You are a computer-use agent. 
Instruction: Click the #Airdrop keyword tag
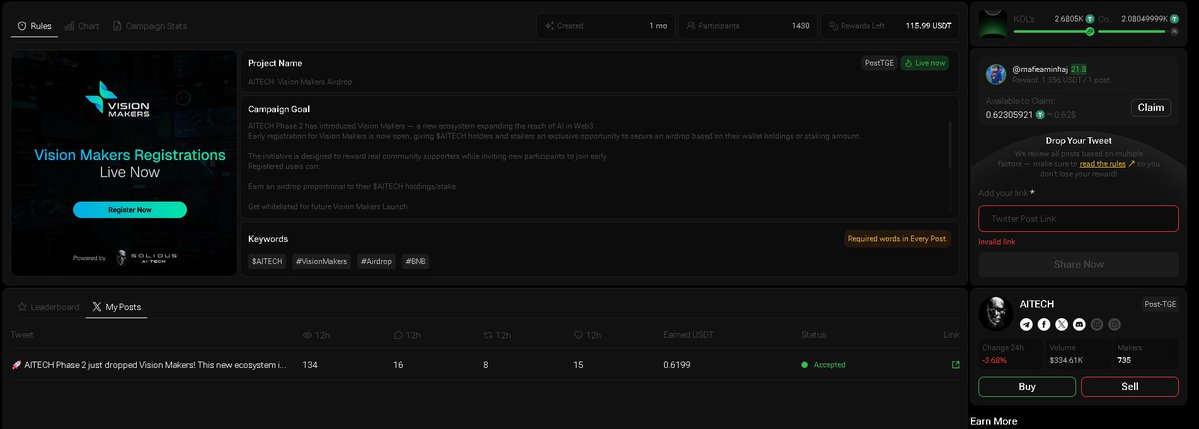click(x=376, y=262)
